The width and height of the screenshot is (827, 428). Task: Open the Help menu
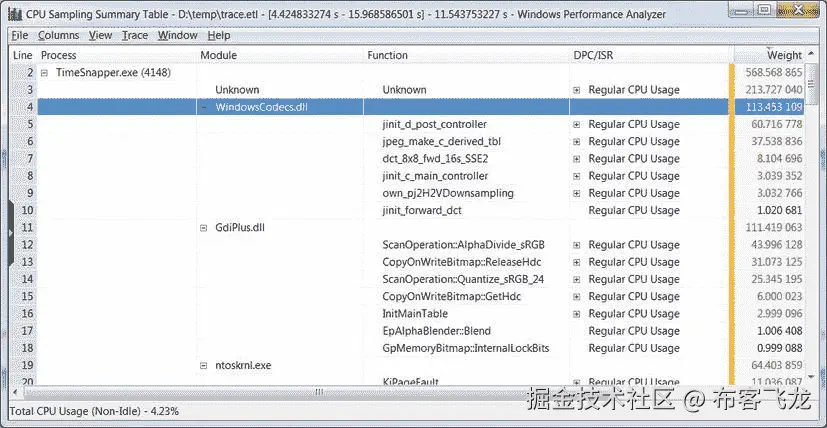click(219, 35)
